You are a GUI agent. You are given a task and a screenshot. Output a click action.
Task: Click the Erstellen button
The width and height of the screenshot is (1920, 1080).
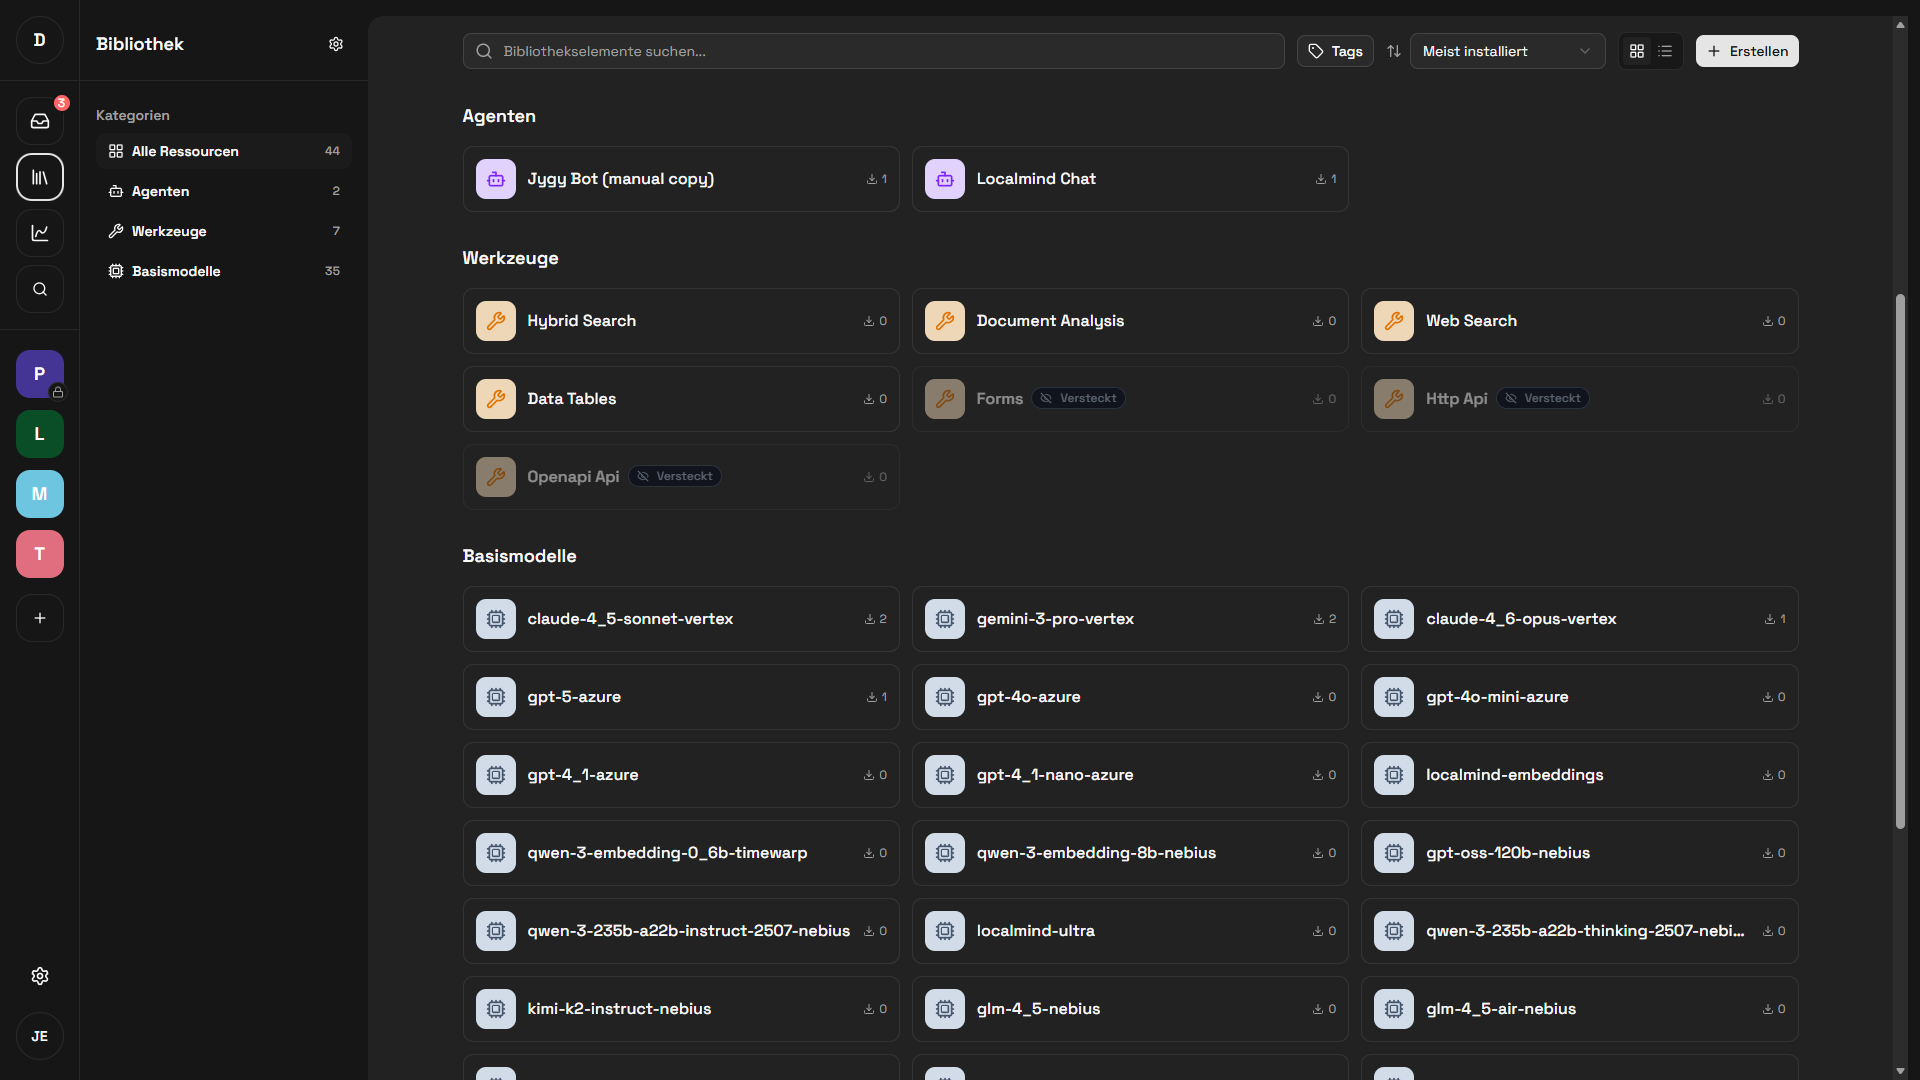(1747, 51)
